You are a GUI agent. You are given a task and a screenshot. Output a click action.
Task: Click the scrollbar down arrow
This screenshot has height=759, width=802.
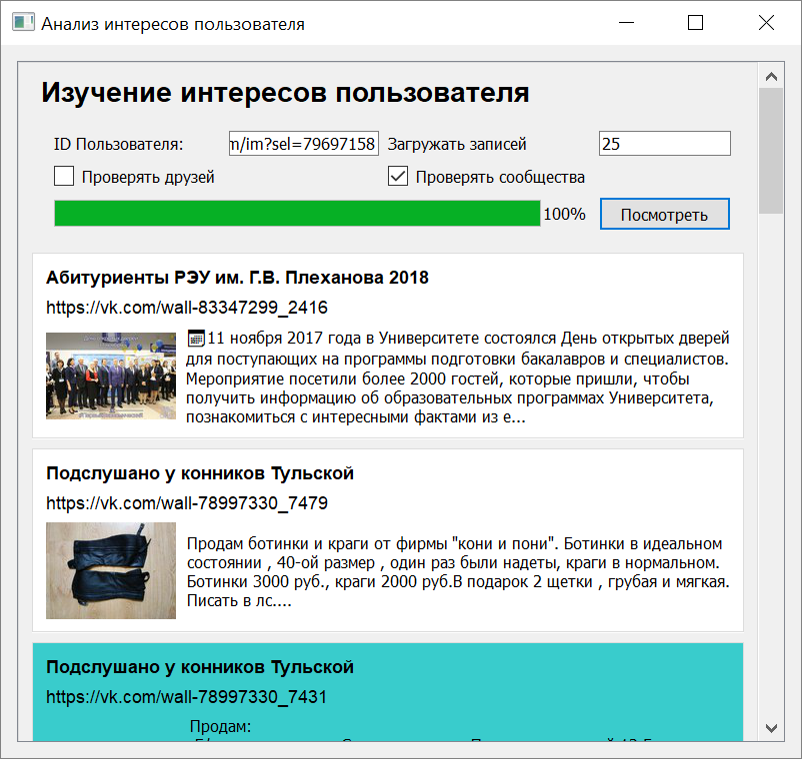769,728
